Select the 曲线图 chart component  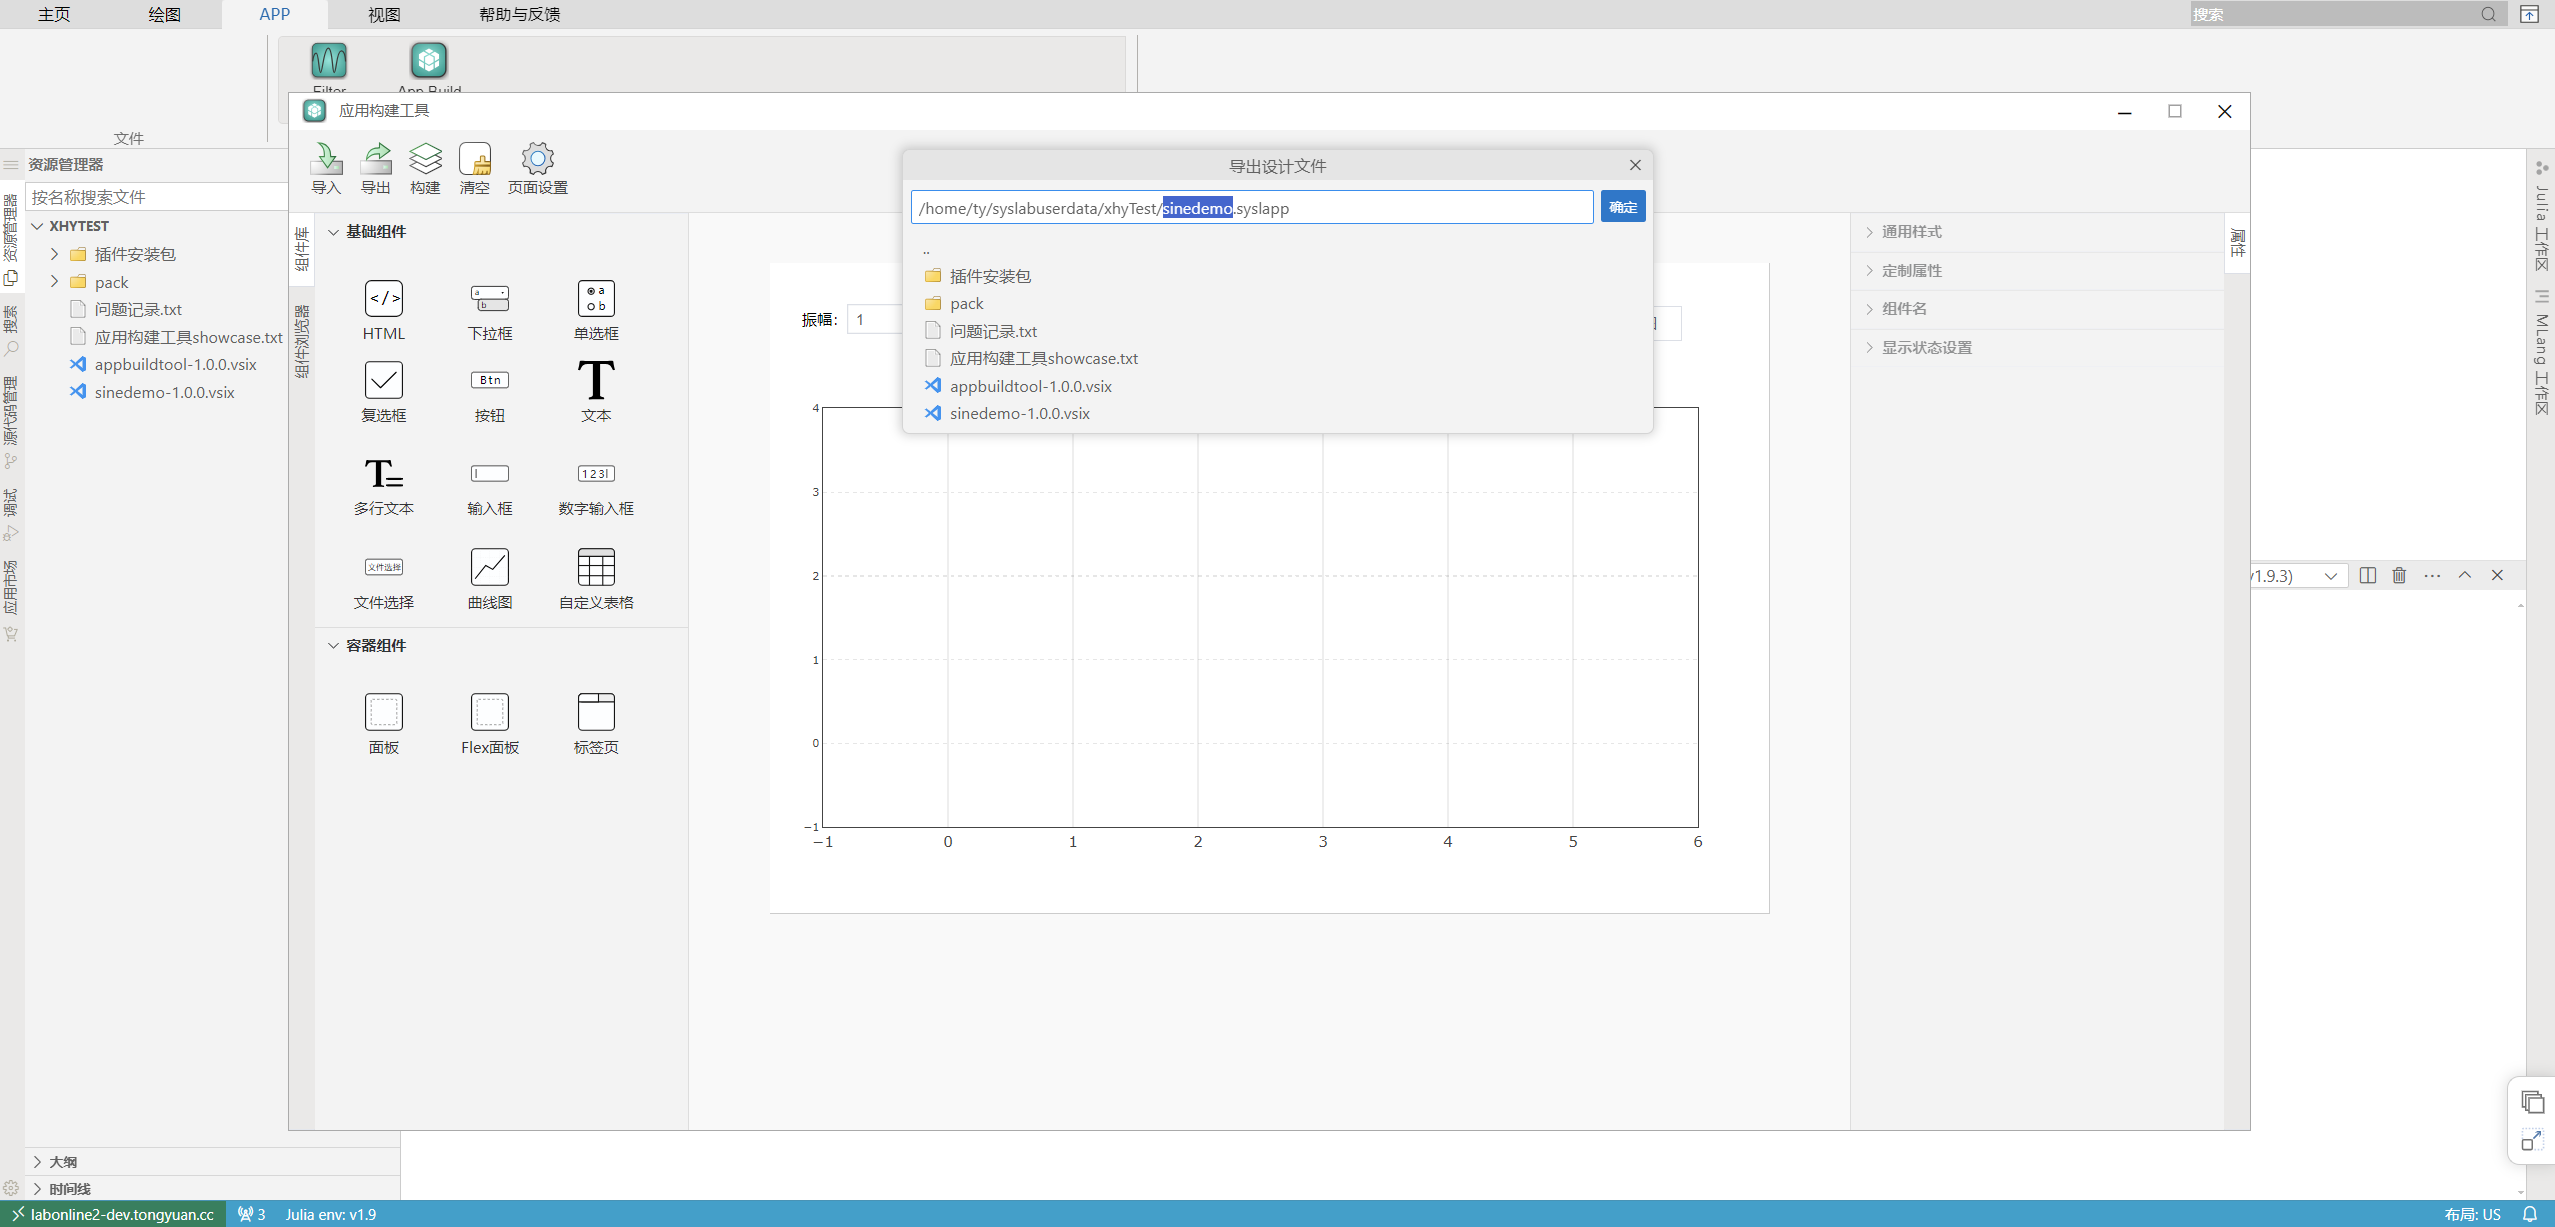coord(490,568)
